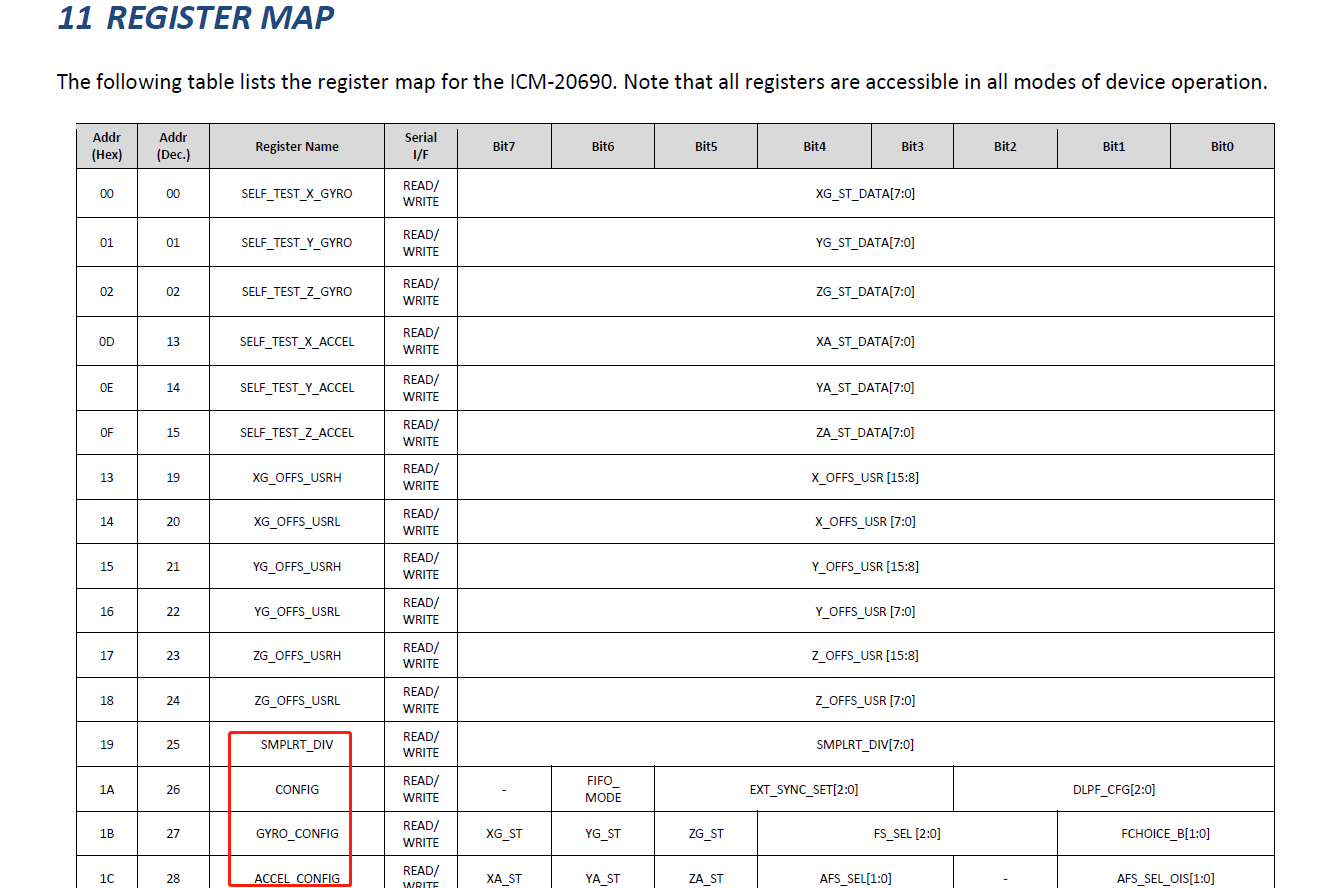
Task: Select the ACCEL_CONFIG register name
Action: pos(297,878)
